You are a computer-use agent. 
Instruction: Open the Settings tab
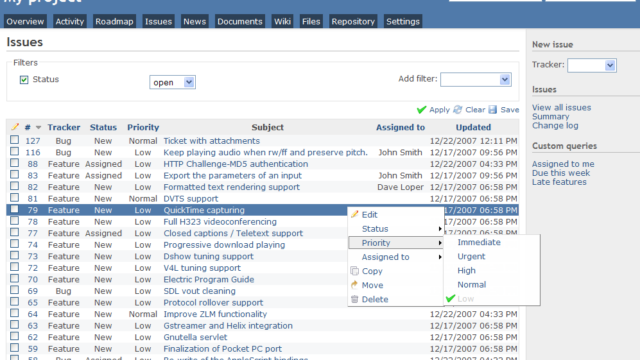(403, 22)
